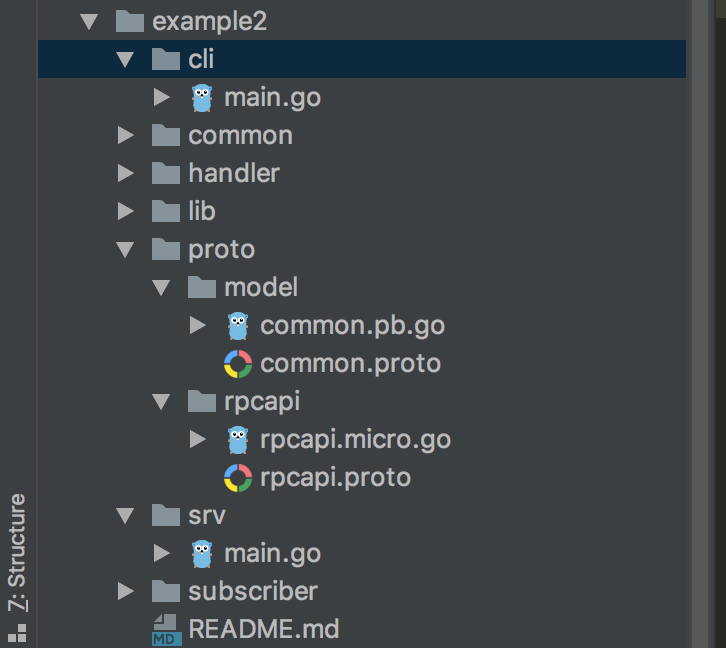Click the subscriber folder icon
The width and height of the screenshot is (726, 648).
(x=165, y=591)
